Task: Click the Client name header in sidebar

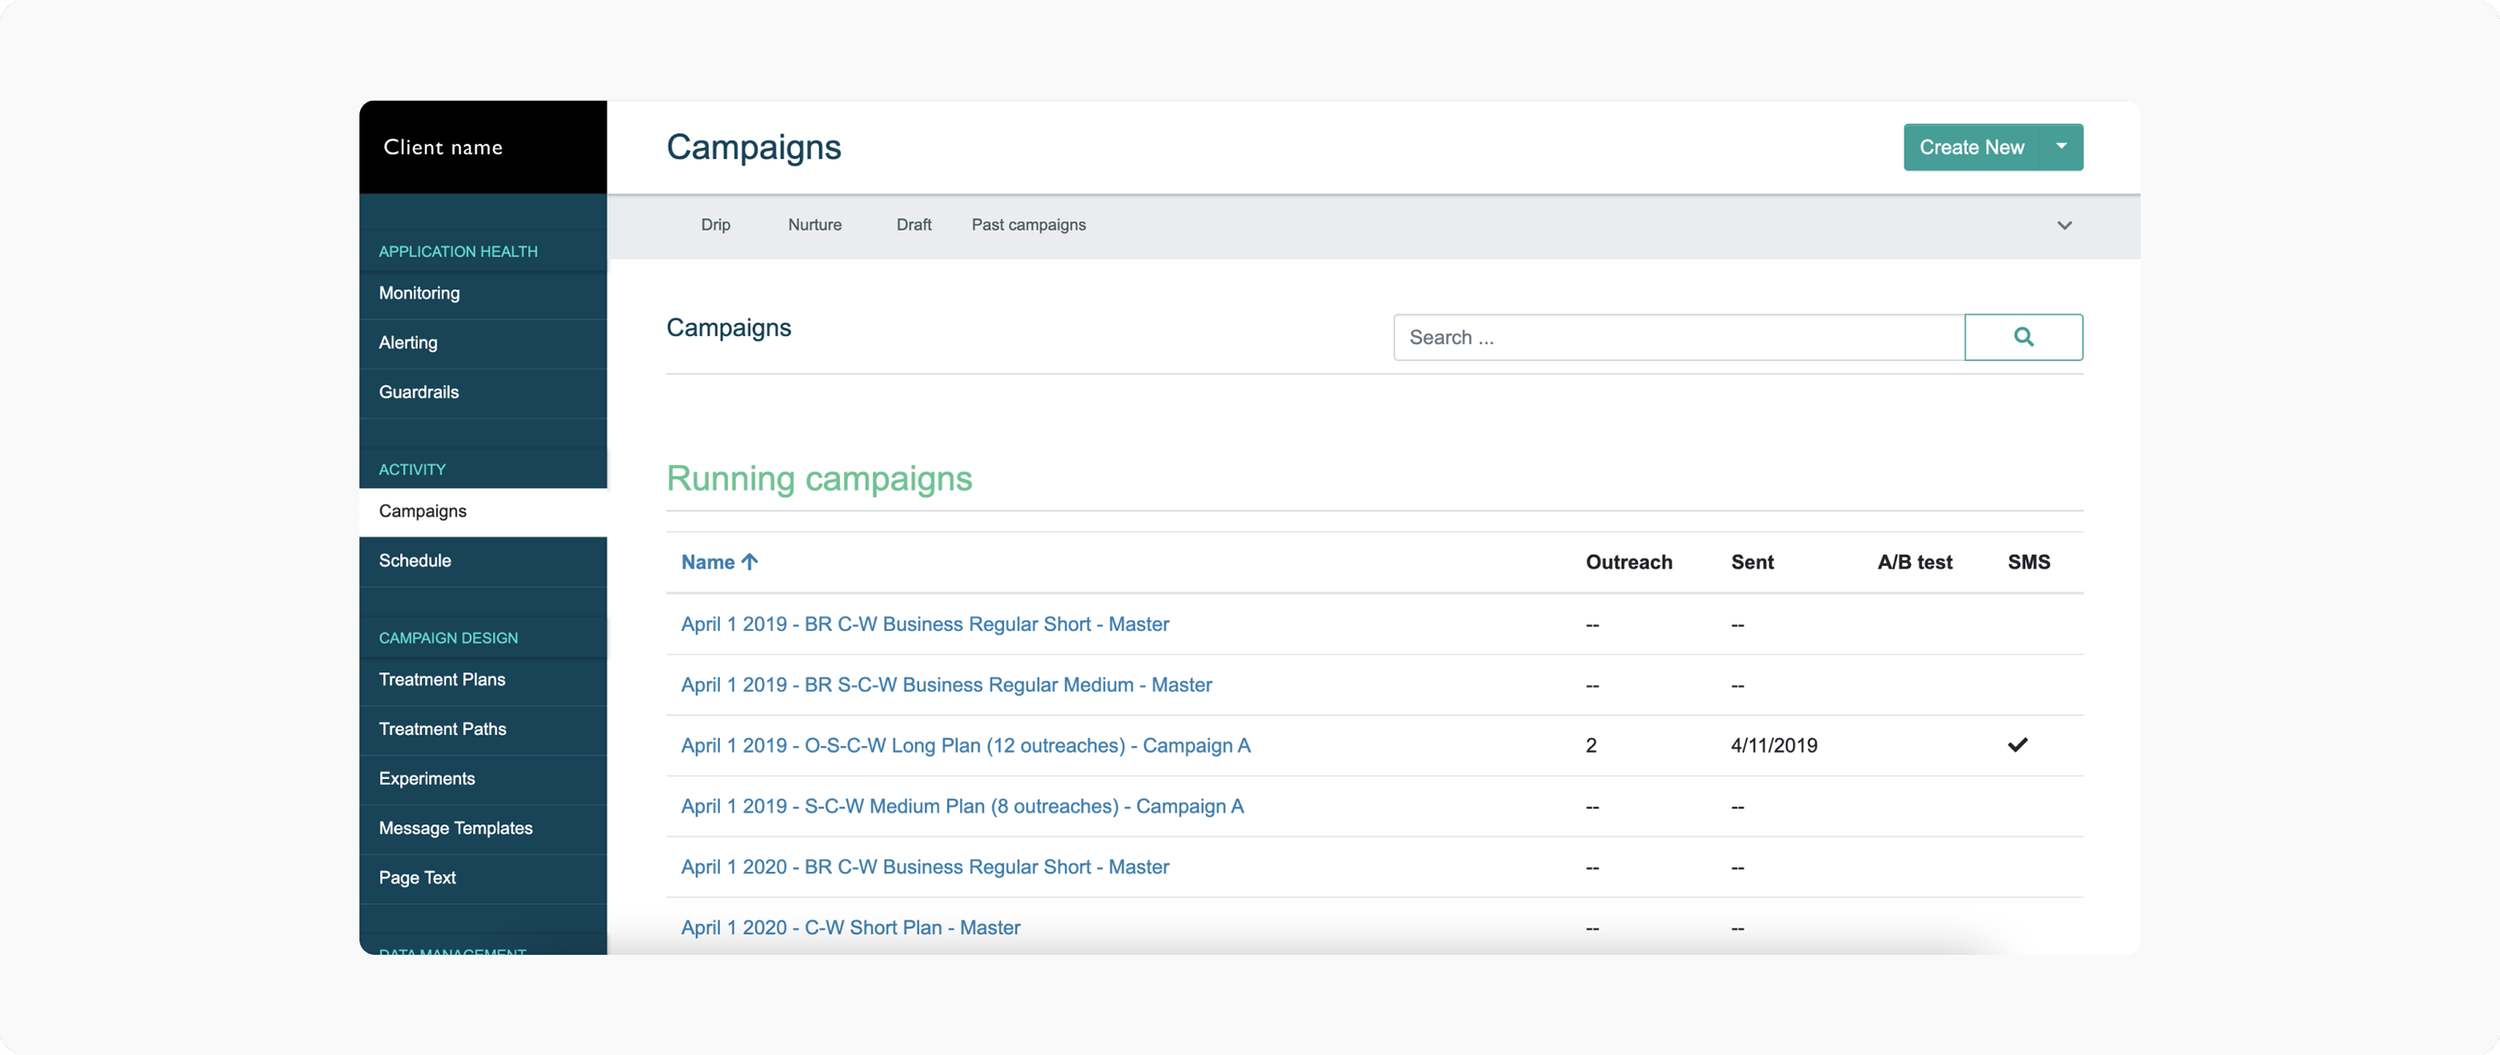Action: [443, 147]
